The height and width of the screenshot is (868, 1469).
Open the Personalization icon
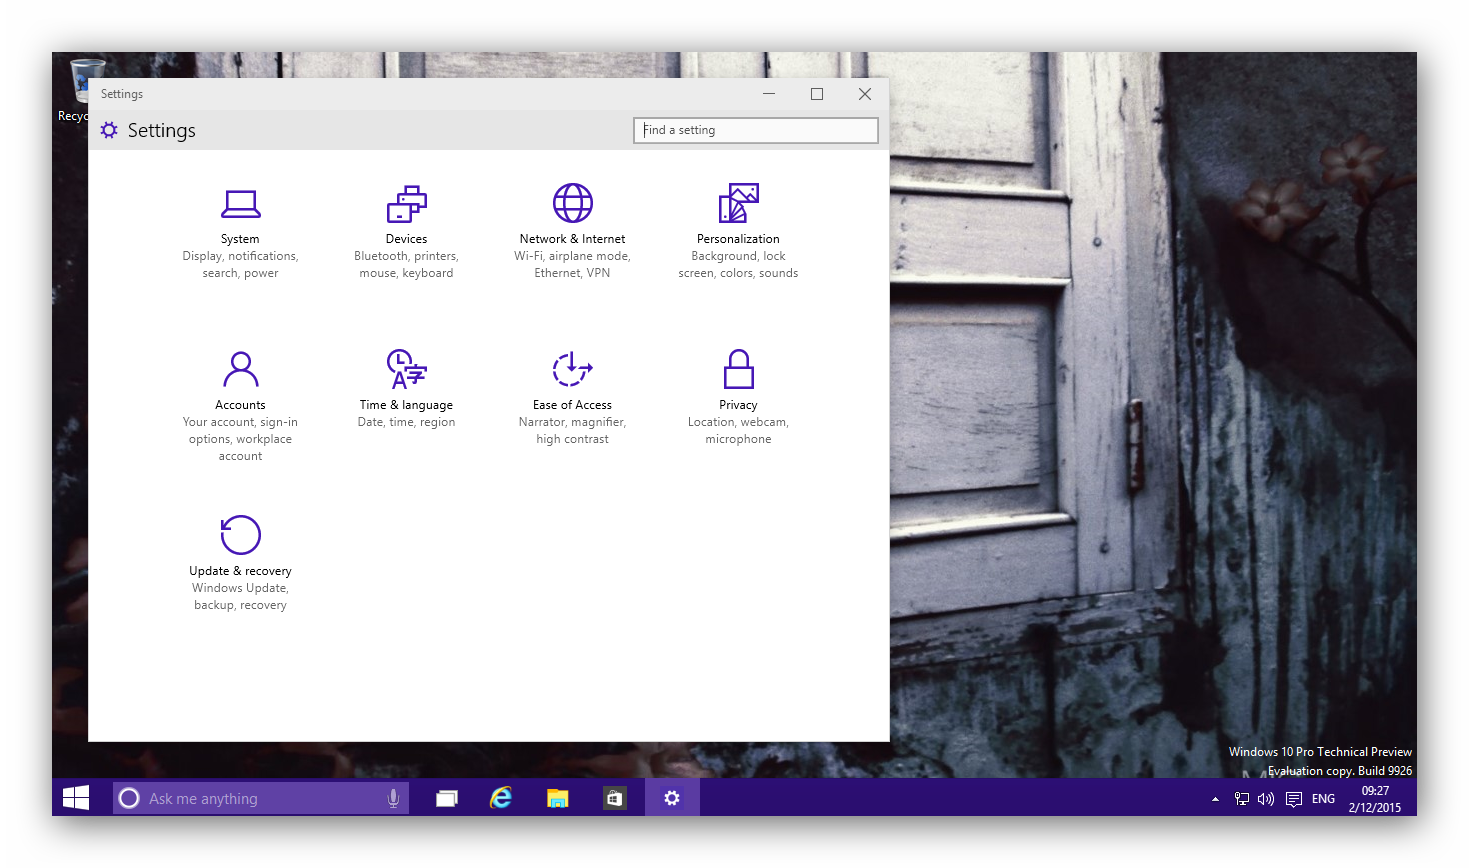(739, 203)
